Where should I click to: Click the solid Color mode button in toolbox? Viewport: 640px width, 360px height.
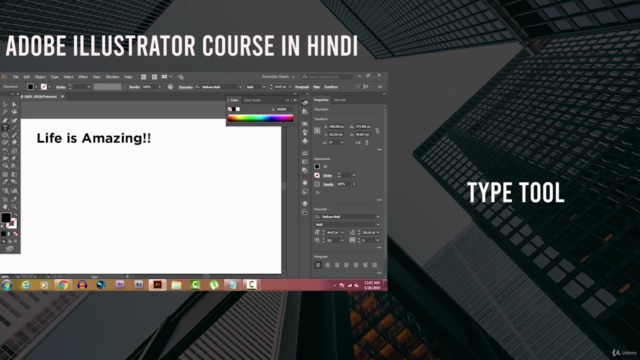3,234
